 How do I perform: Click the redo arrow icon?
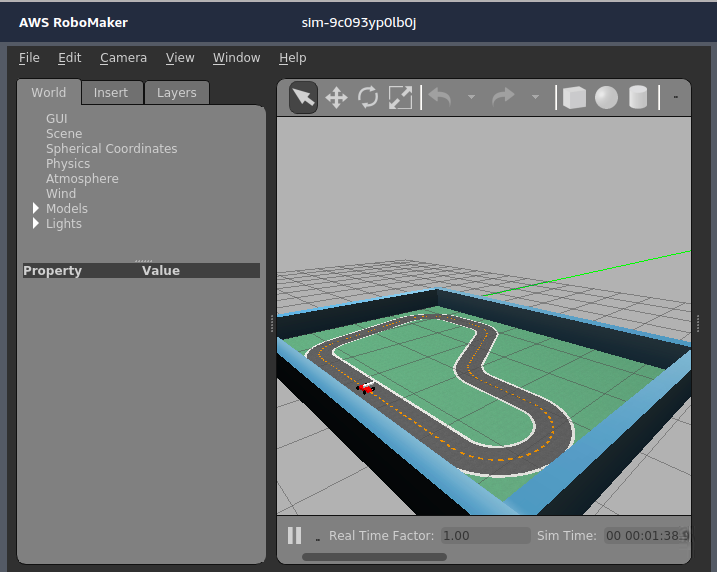tap(503, 97)
